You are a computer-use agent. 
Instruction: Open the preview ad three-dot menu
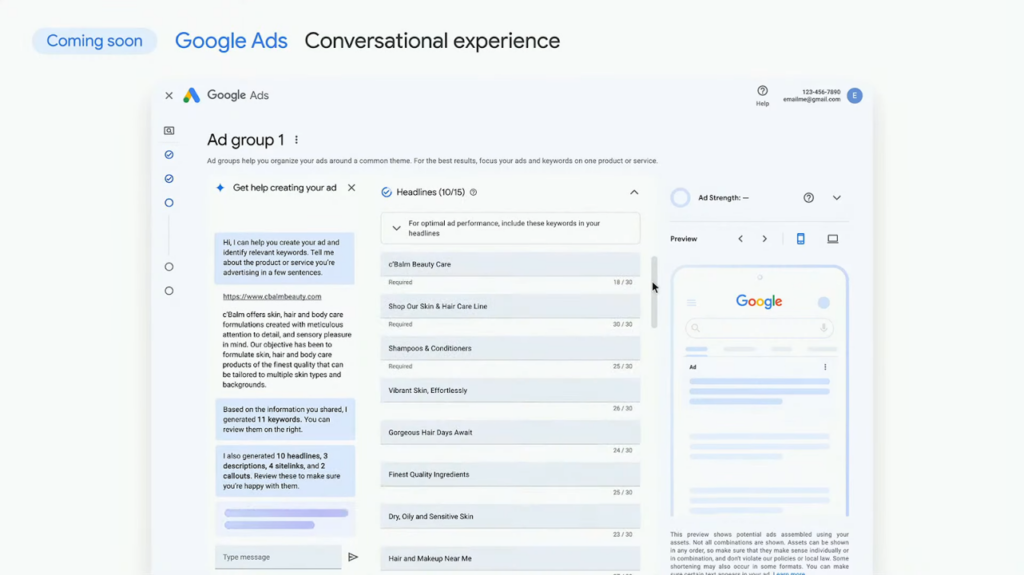coord(825,367)
